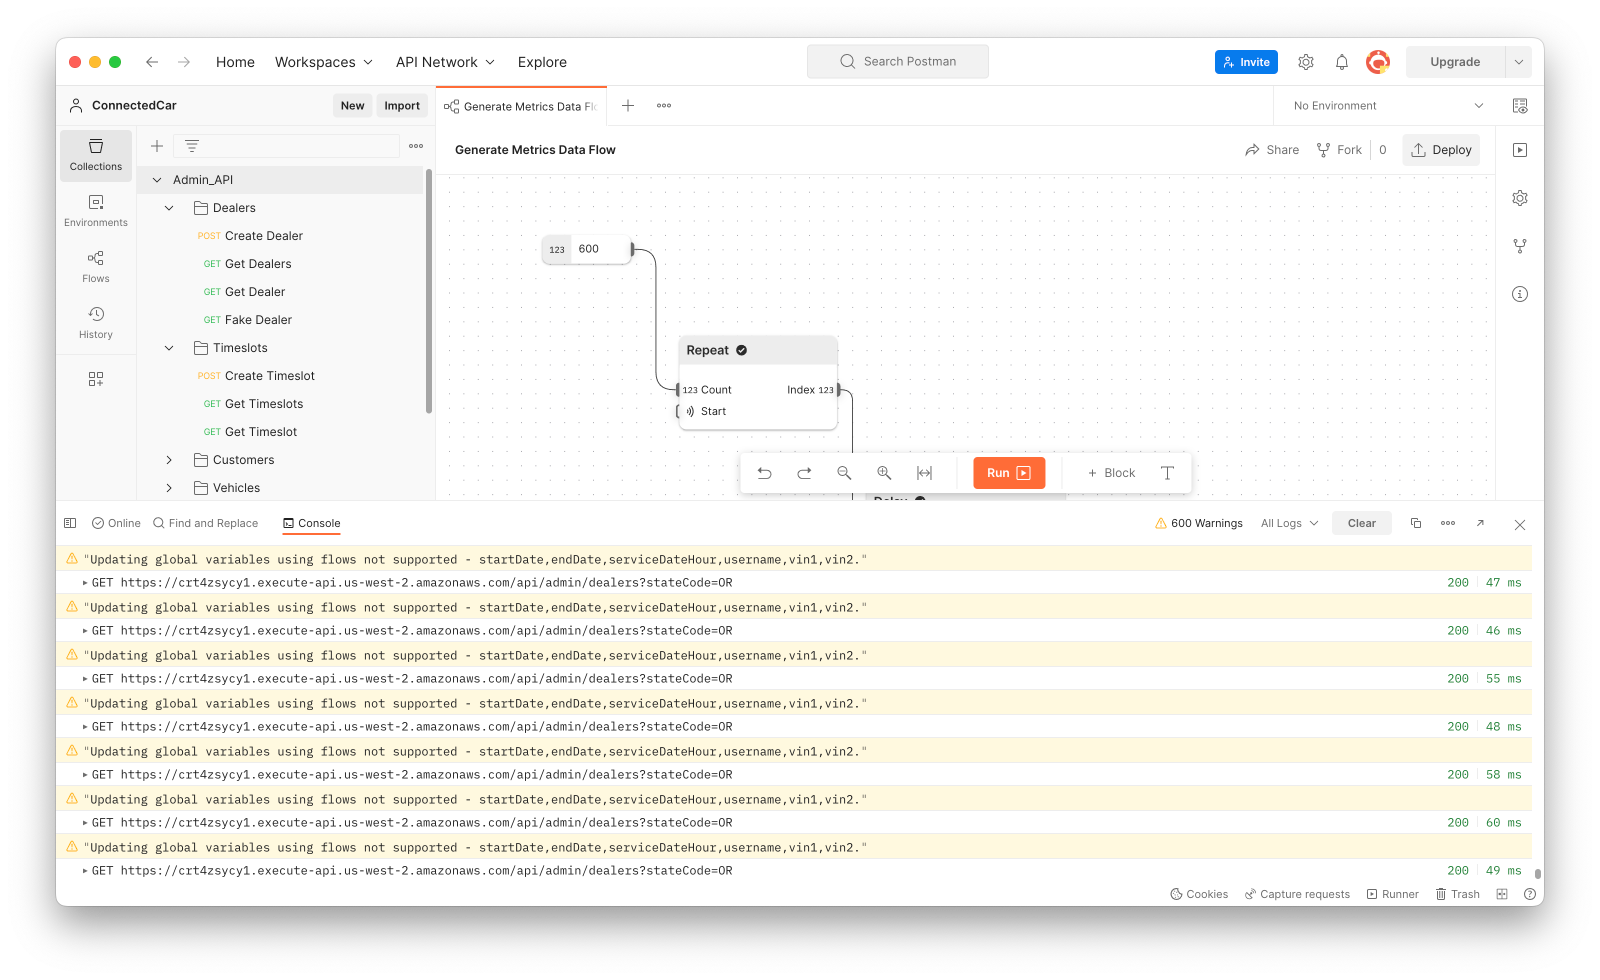1600x980 pixels.
Task: Collapse the Dealers folder
Action: pyautogui.click(x=169, y=208)
